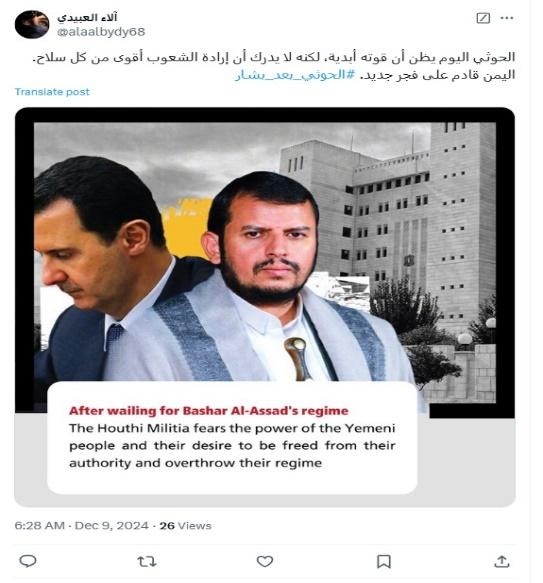Click the Translate post link

click(52, 92)
